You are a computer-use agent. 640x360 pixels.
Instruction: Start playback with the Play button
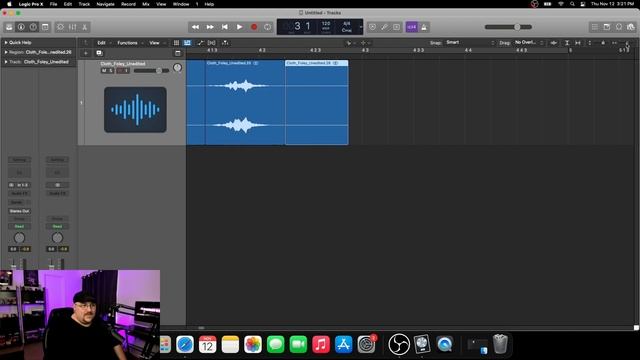click(x=239, y=27)
